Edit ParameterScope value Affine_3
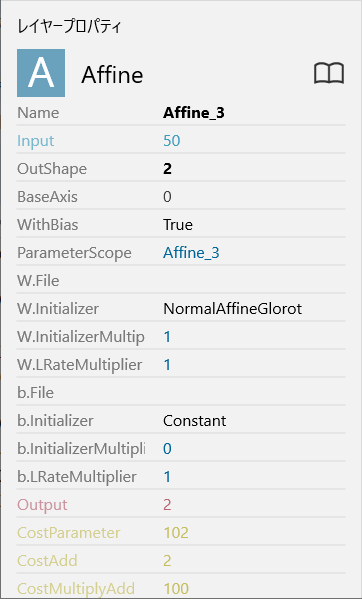This screenshot has height=599, width=362. pyautogui.click(x=191, y=253)
